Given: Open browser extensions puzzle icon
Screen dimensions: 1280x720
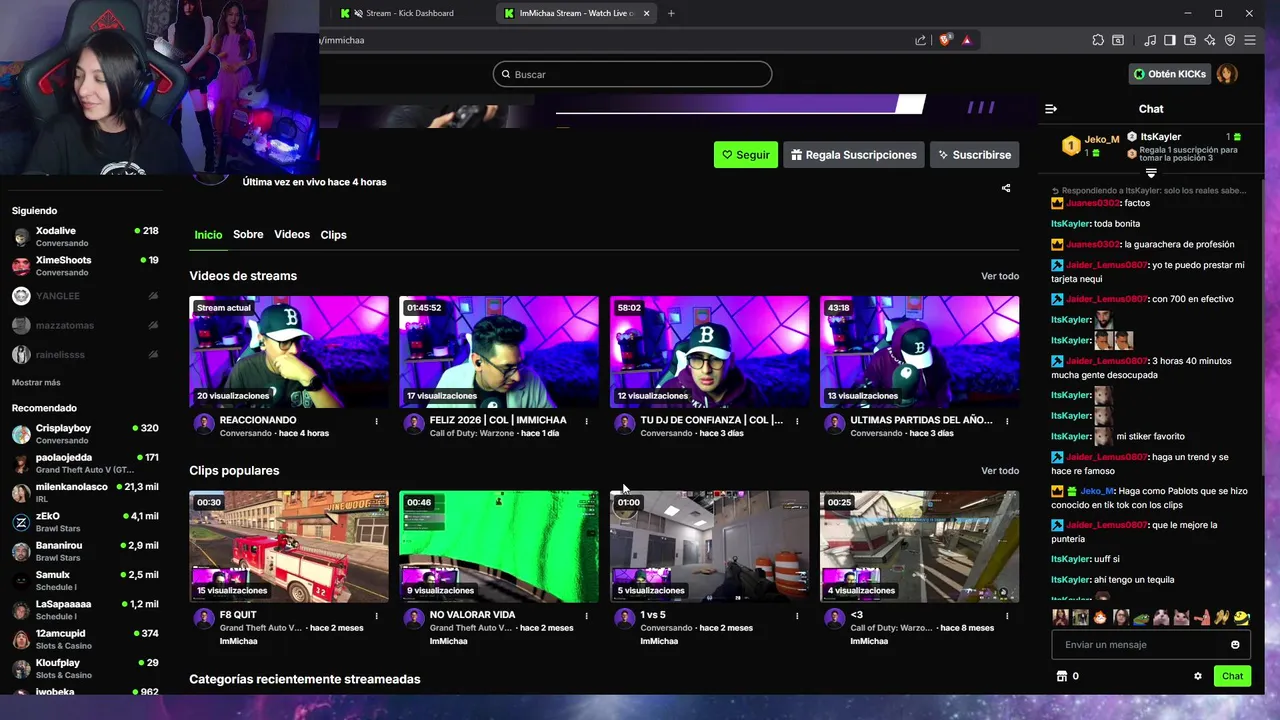Looking at the screenshot, I should tap(1098, 40).
